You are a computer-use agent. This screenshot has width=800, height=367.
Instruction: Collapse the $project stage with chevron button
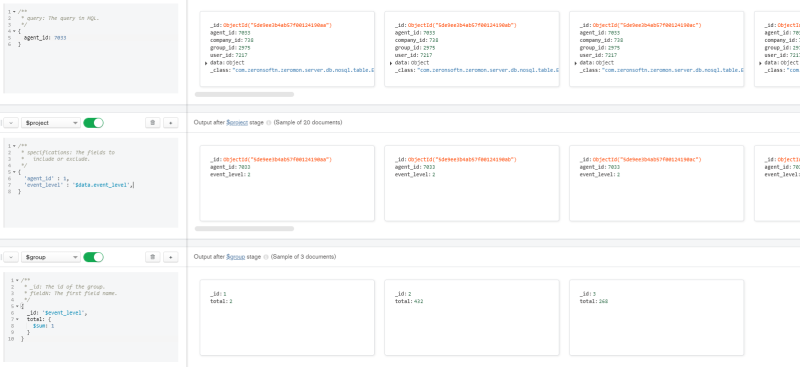(12, 123)
